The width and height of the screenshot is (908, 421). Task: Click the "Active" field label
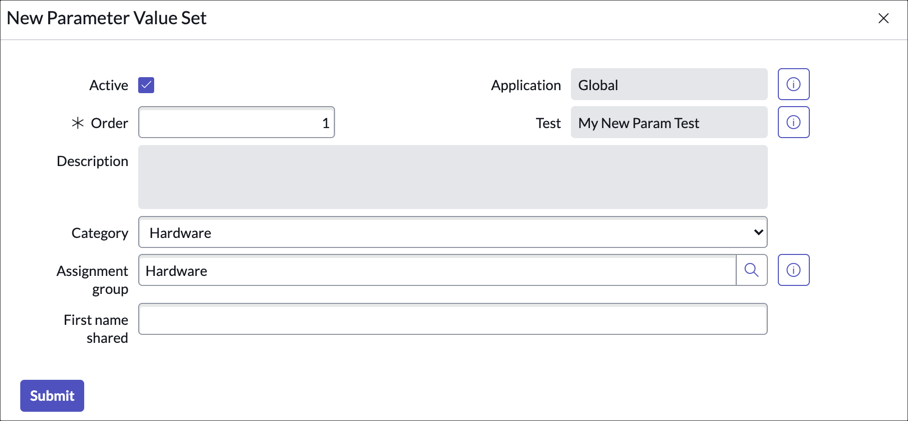108,85
